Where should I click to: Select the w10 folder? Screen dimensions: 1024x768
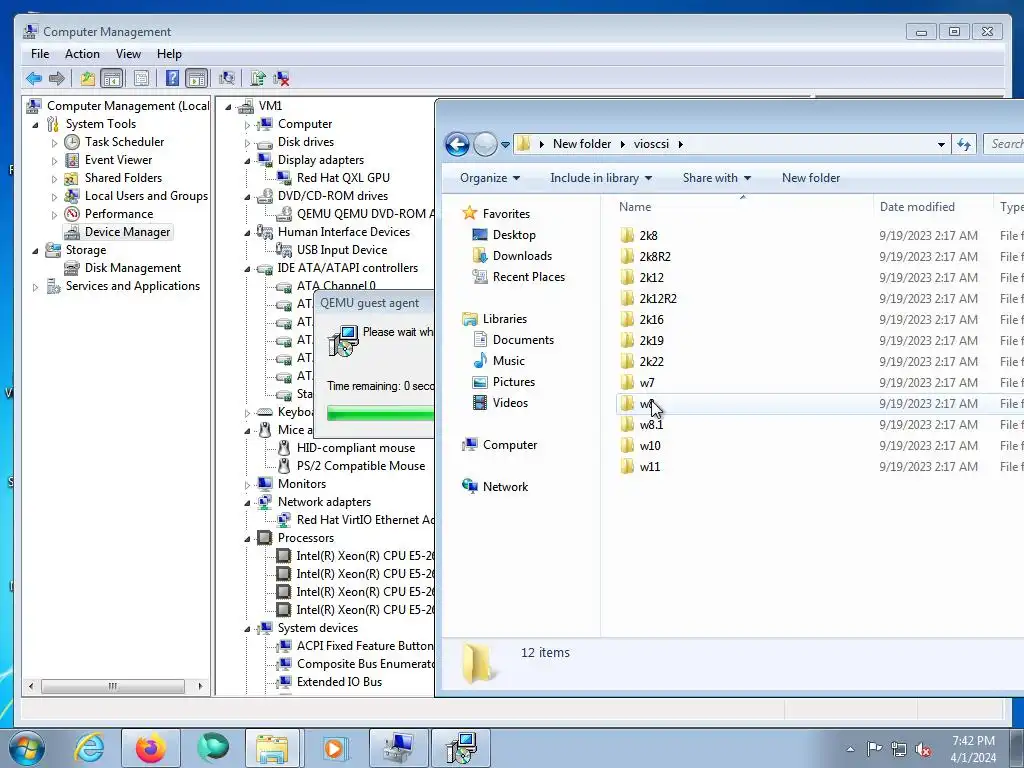(x=650, y=445)
